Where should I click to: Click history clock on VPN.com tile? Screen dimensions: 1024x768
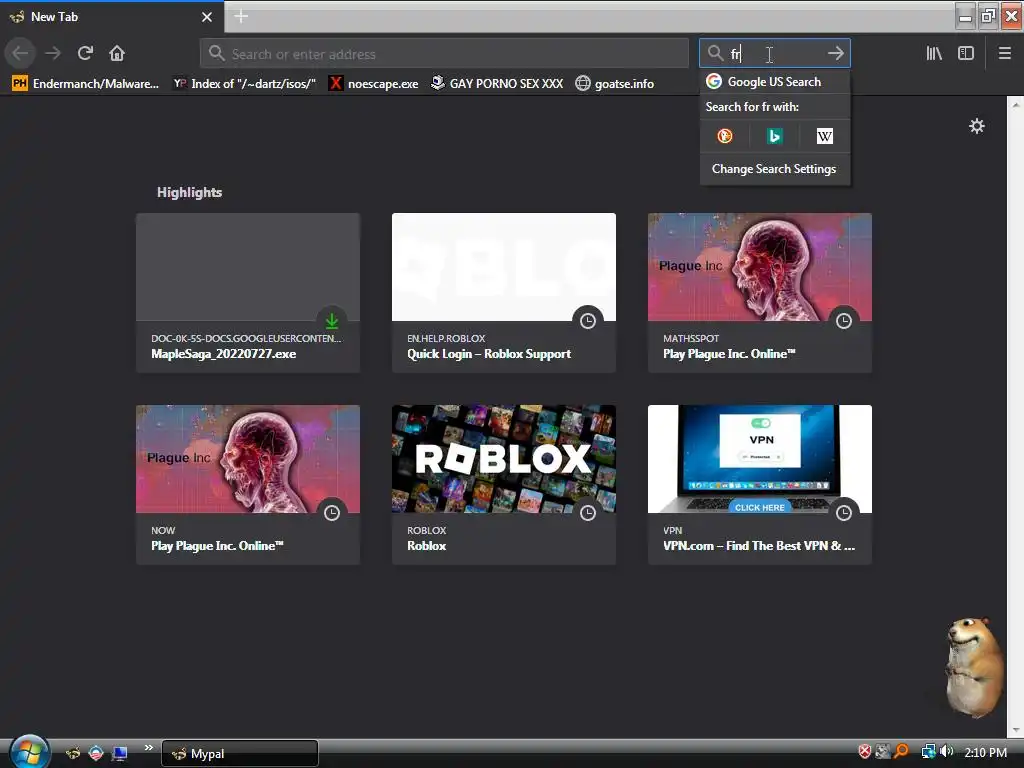844,513
